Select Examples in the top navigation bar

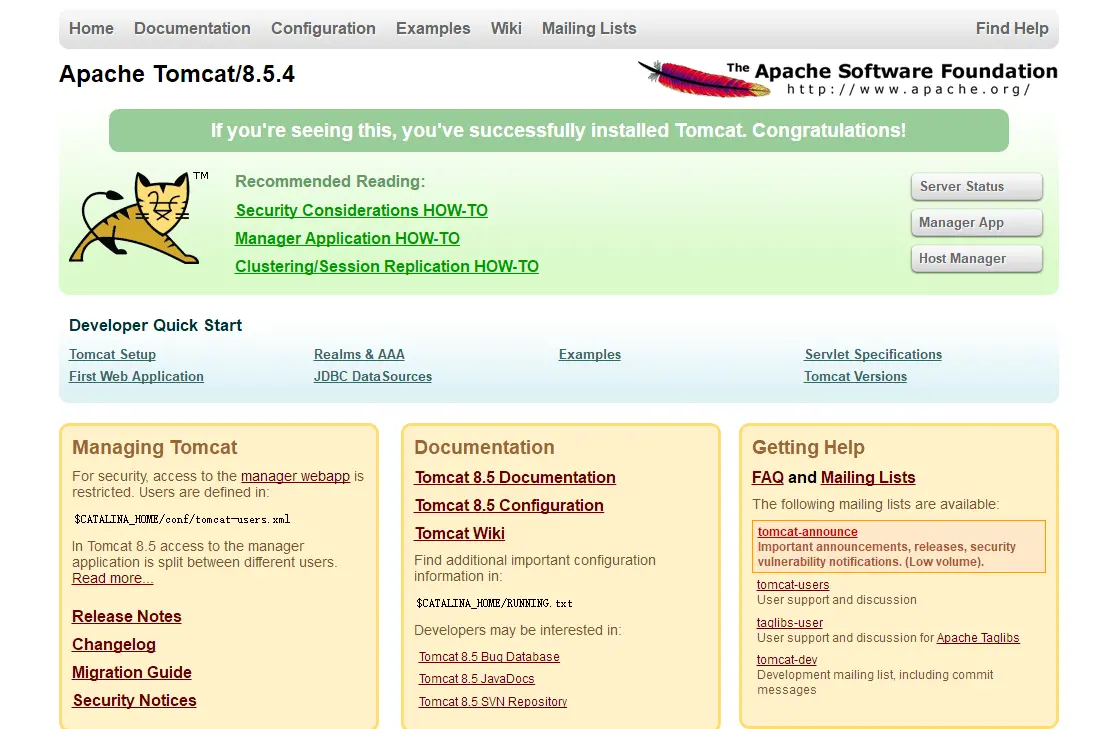[433, 28]
